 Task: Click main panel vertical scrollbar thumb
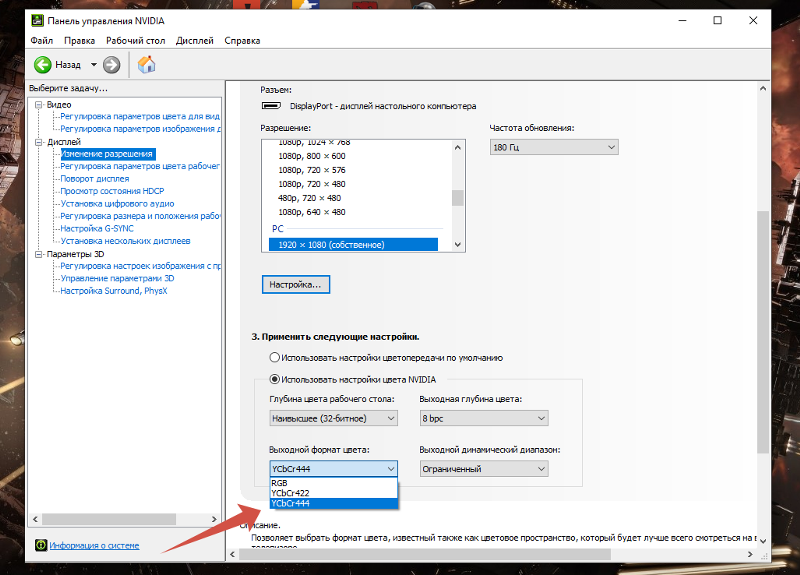click(x=763, y=332)
